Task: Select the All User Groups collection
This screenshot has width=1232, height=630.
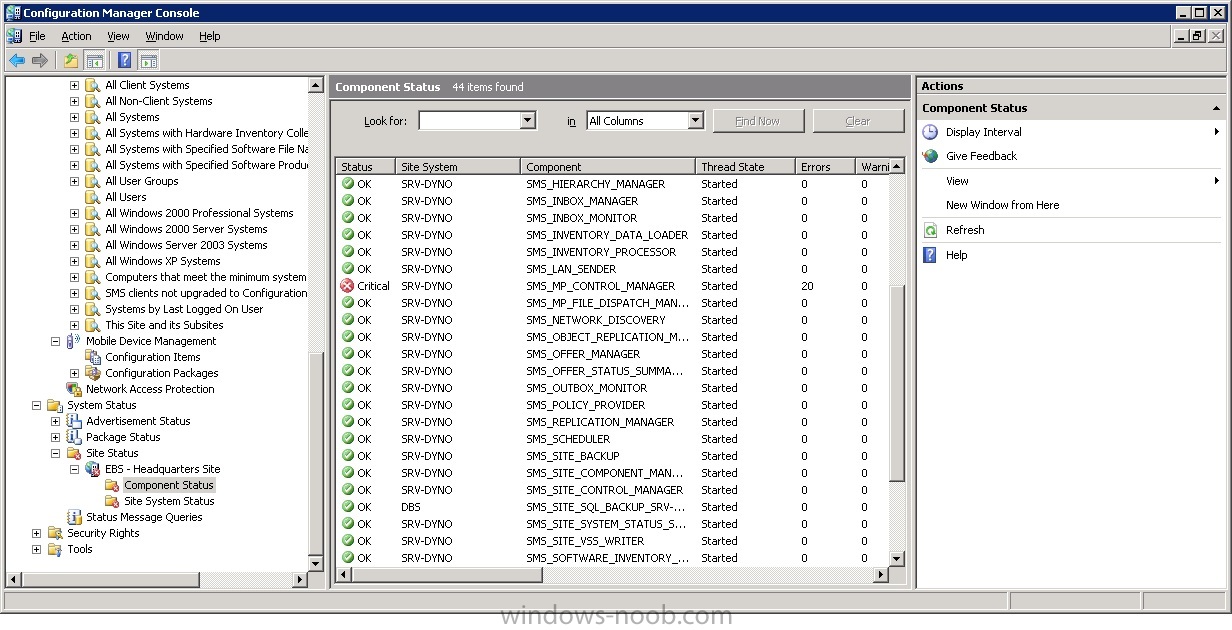Action: (142, 181)
